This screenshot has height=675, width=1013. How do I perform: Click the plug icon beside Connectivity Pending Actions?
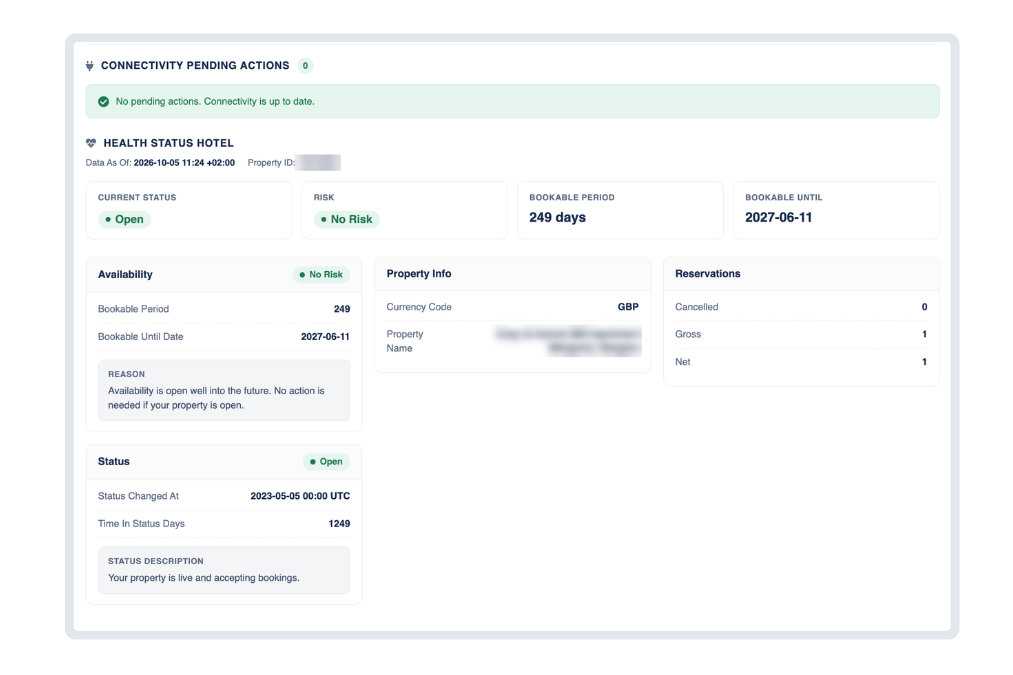point(90,65)
